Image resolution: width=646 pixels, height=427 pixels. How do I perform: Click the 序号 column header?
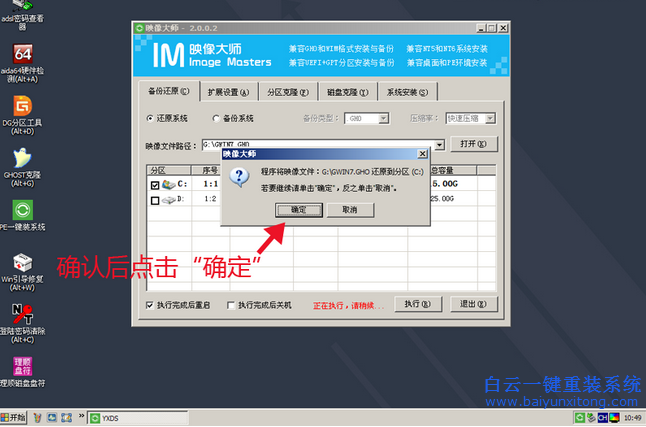(x=210, y=170)
